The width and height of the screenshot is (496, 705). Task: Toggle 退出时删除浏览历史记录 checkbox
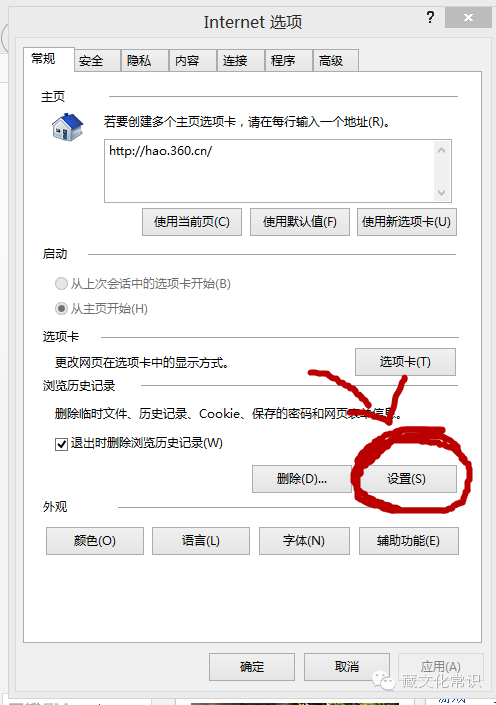61,444
